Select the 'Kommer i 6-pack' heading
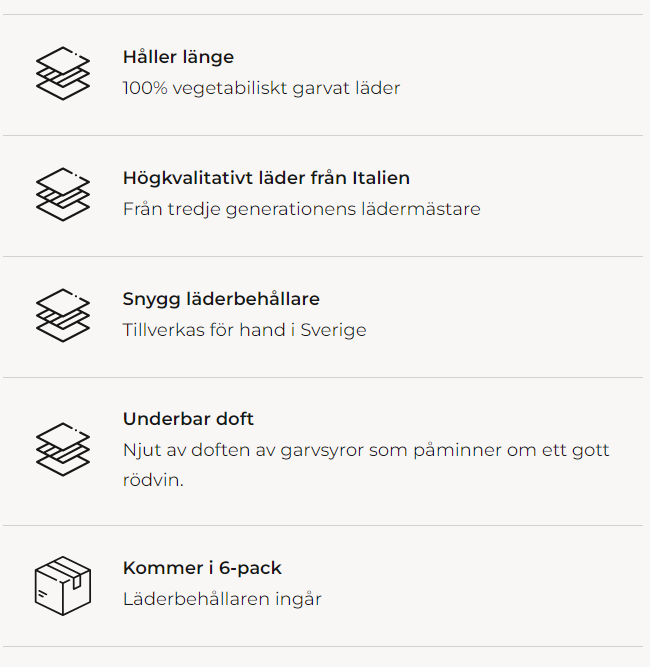Image resolution: width=650 pixels, height=667 pixels. (x=202, y=568)
